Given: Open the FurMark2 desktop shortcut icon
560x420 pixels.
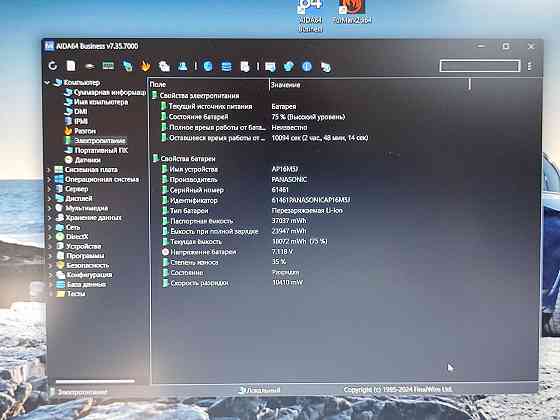Looking at the screenshot, I should 352,6.
